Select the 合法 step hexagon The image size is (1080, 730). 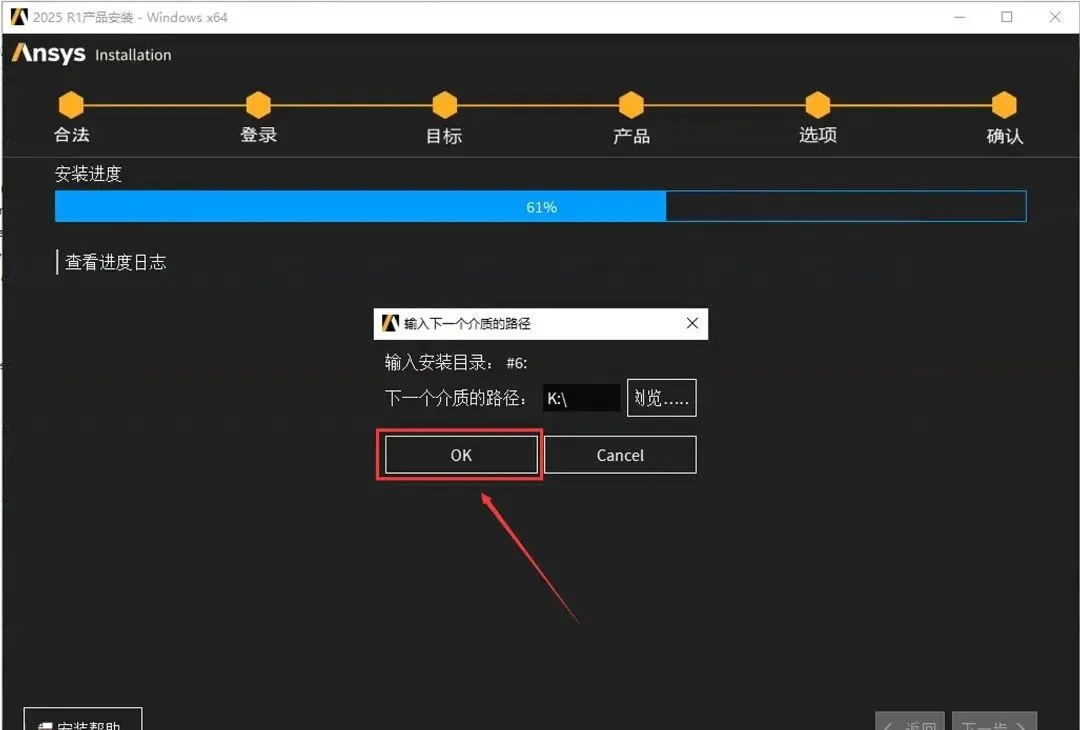71,105
